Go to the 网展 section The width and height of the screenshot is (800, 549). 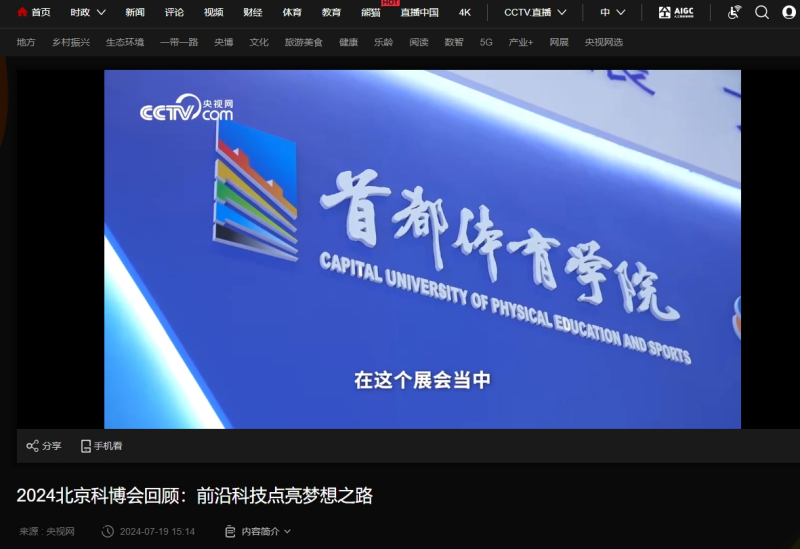(x=559, y=42)
